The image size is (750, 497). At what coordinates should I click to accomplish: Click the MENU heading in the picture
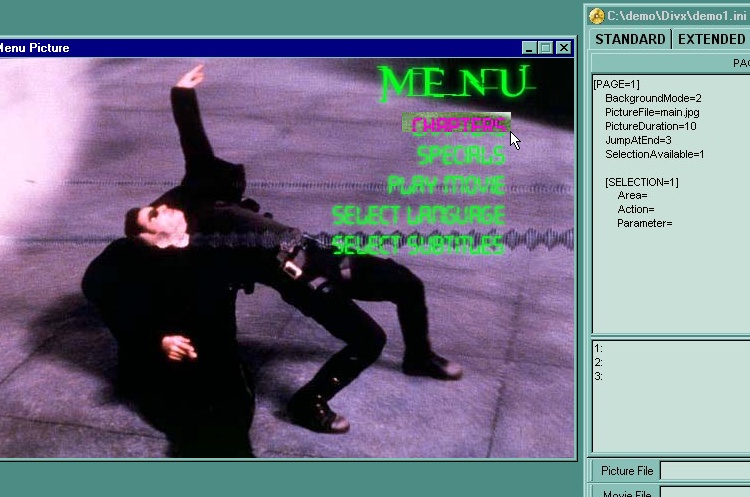click(x=456, y=83)
